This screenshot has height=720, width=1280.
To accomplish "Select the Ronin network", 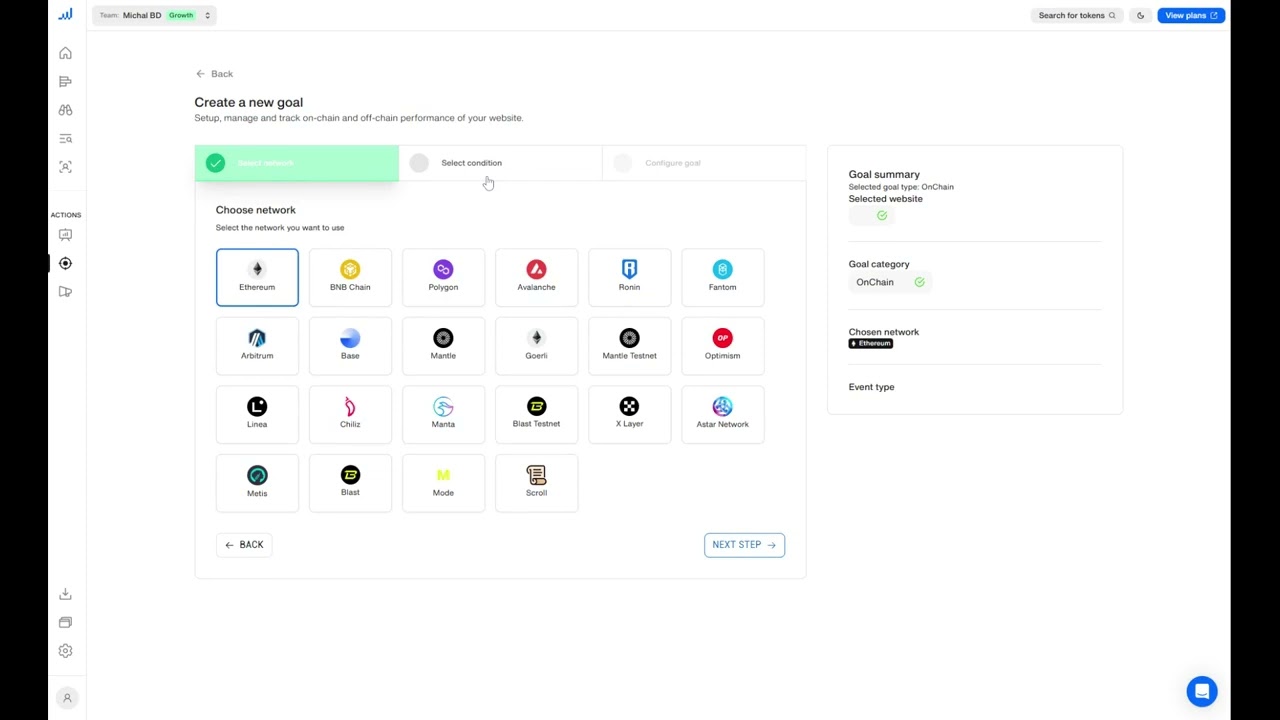I will tap(629, 277).
